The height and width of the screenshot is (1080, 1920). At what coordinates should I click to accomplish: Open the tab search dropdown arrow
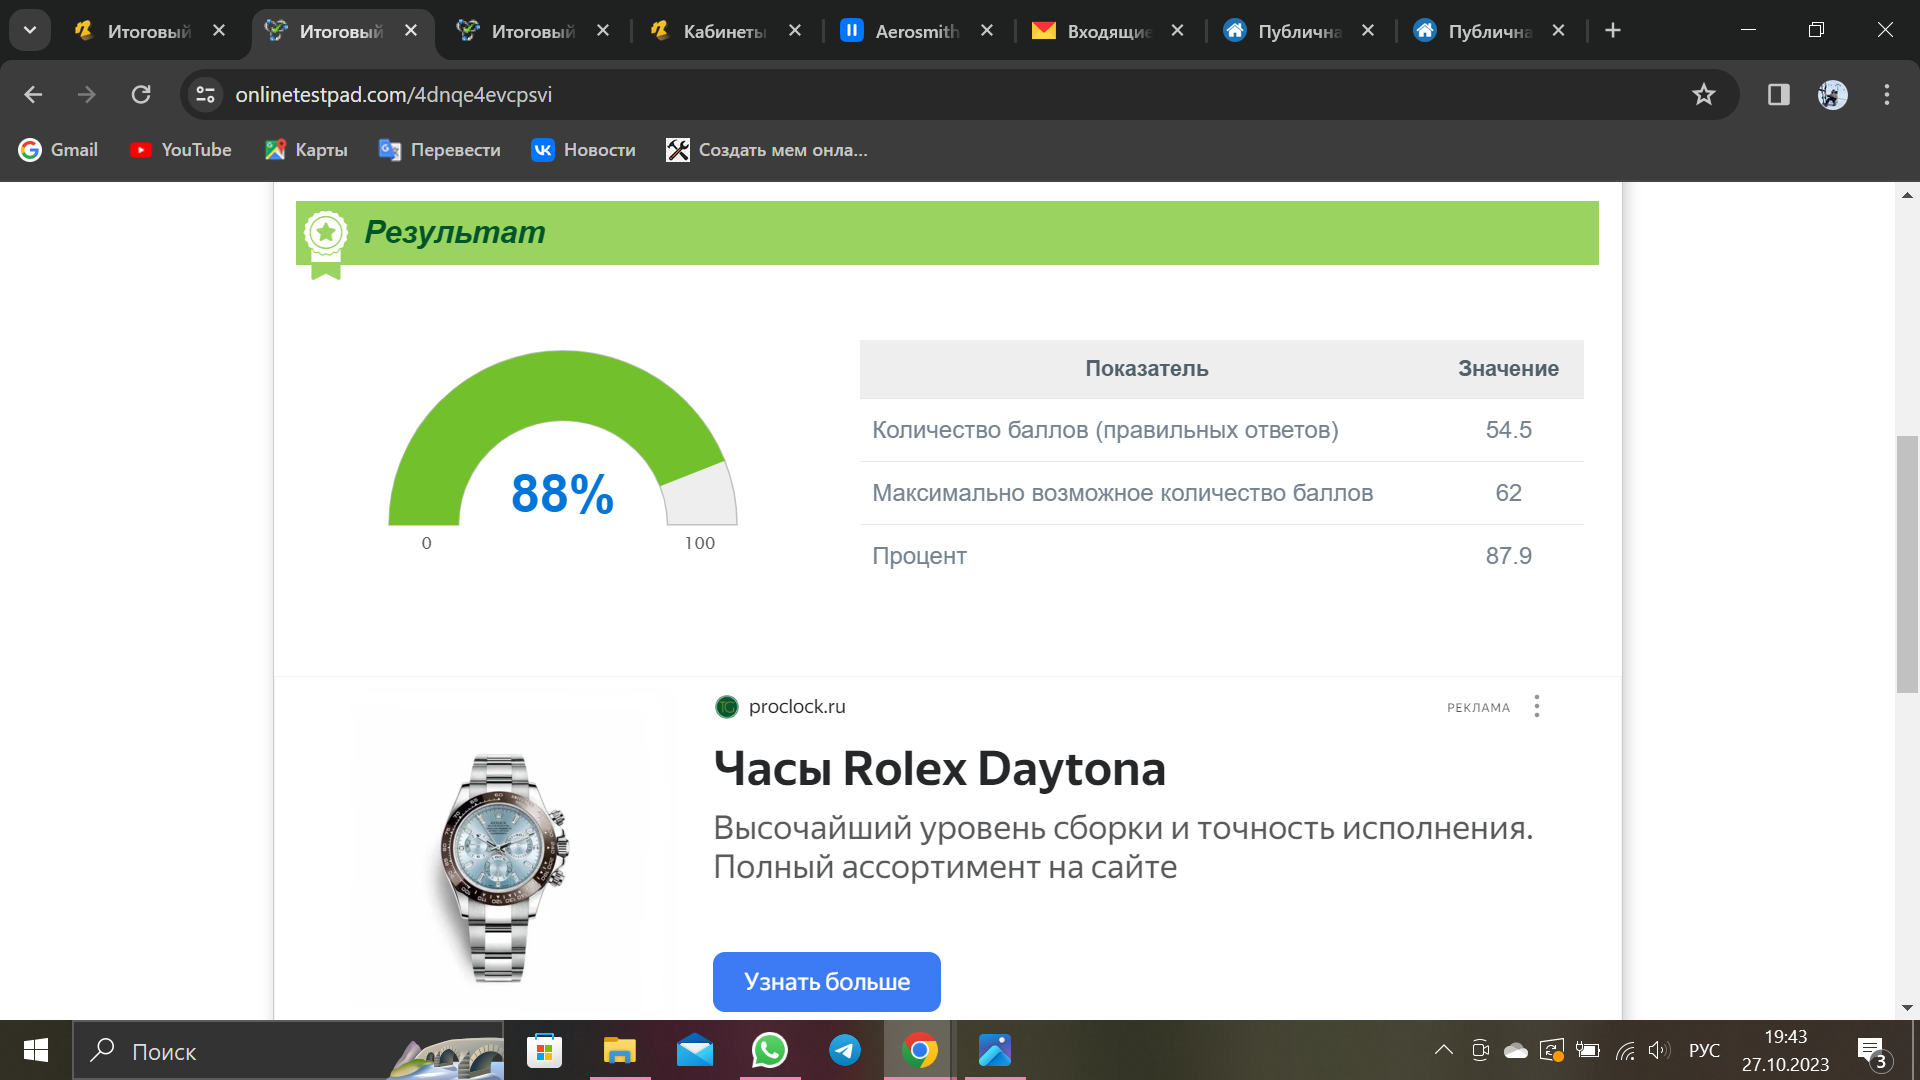click(x=30, y=30)
